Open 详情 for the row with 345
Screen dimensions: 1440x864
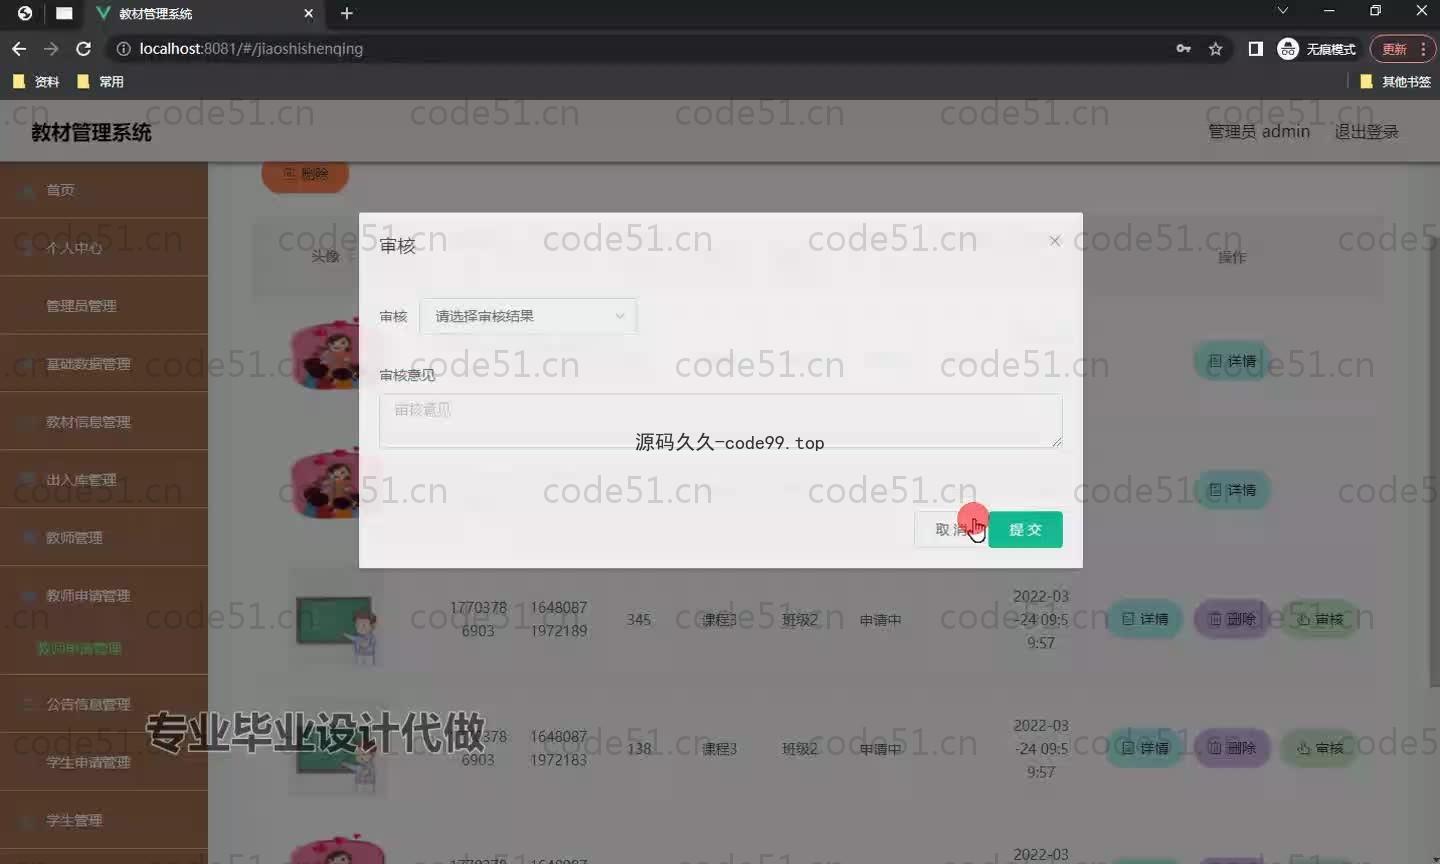tap(1145, 619)
